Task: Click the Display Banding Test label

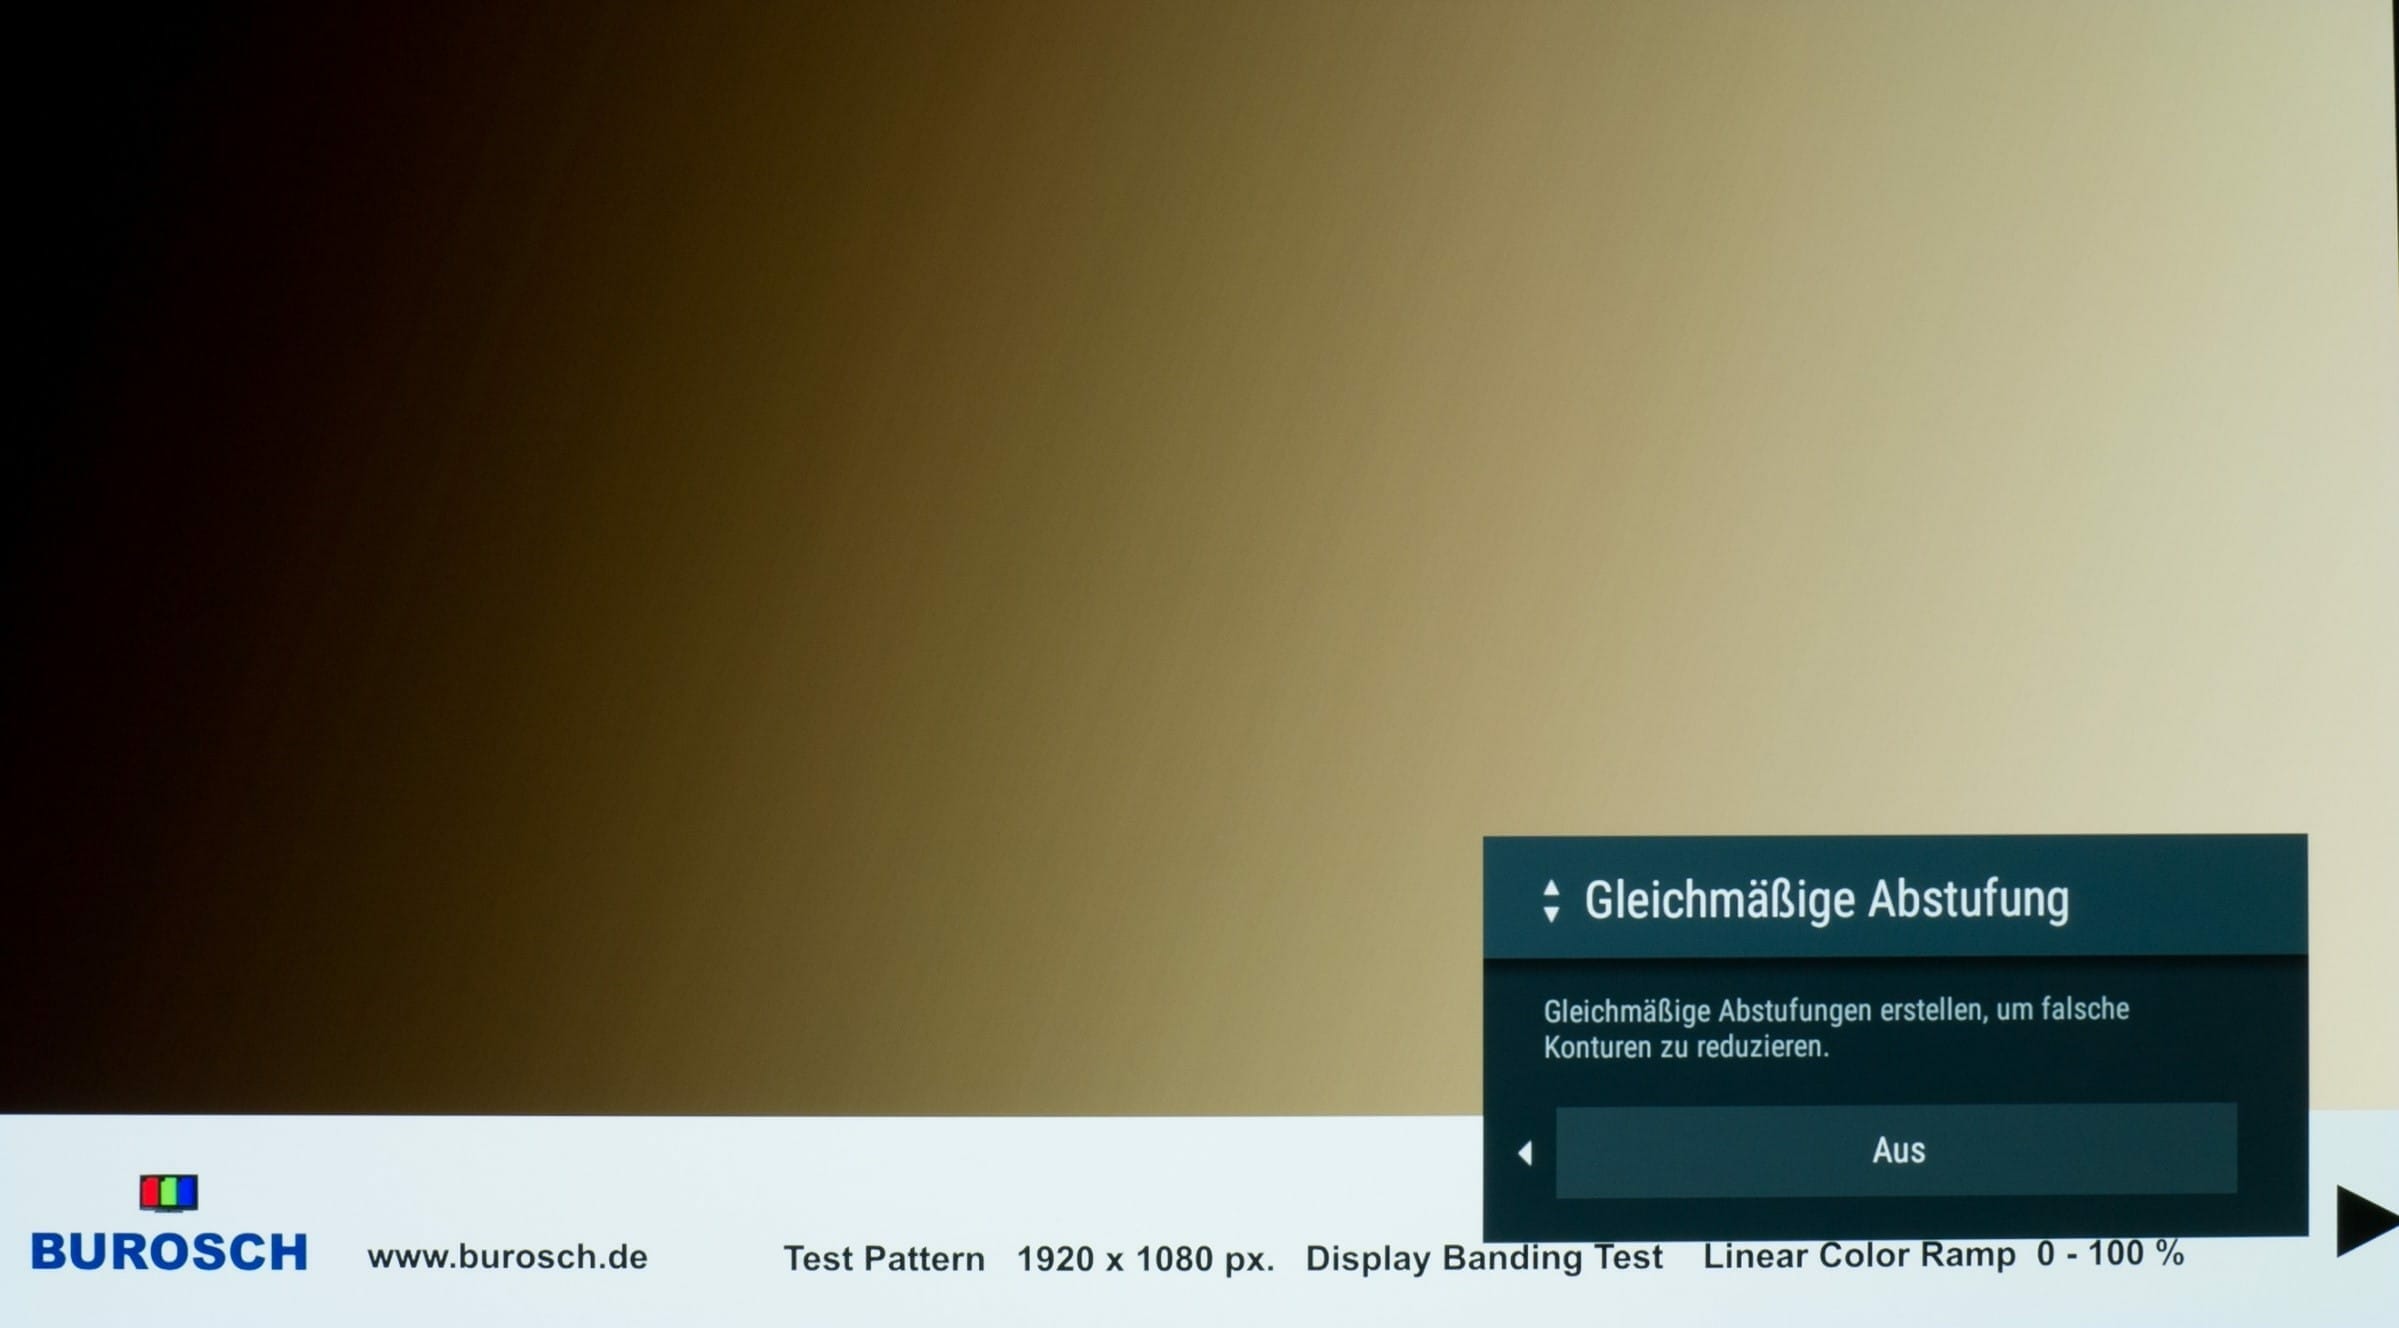Action: [1483, 1257]
